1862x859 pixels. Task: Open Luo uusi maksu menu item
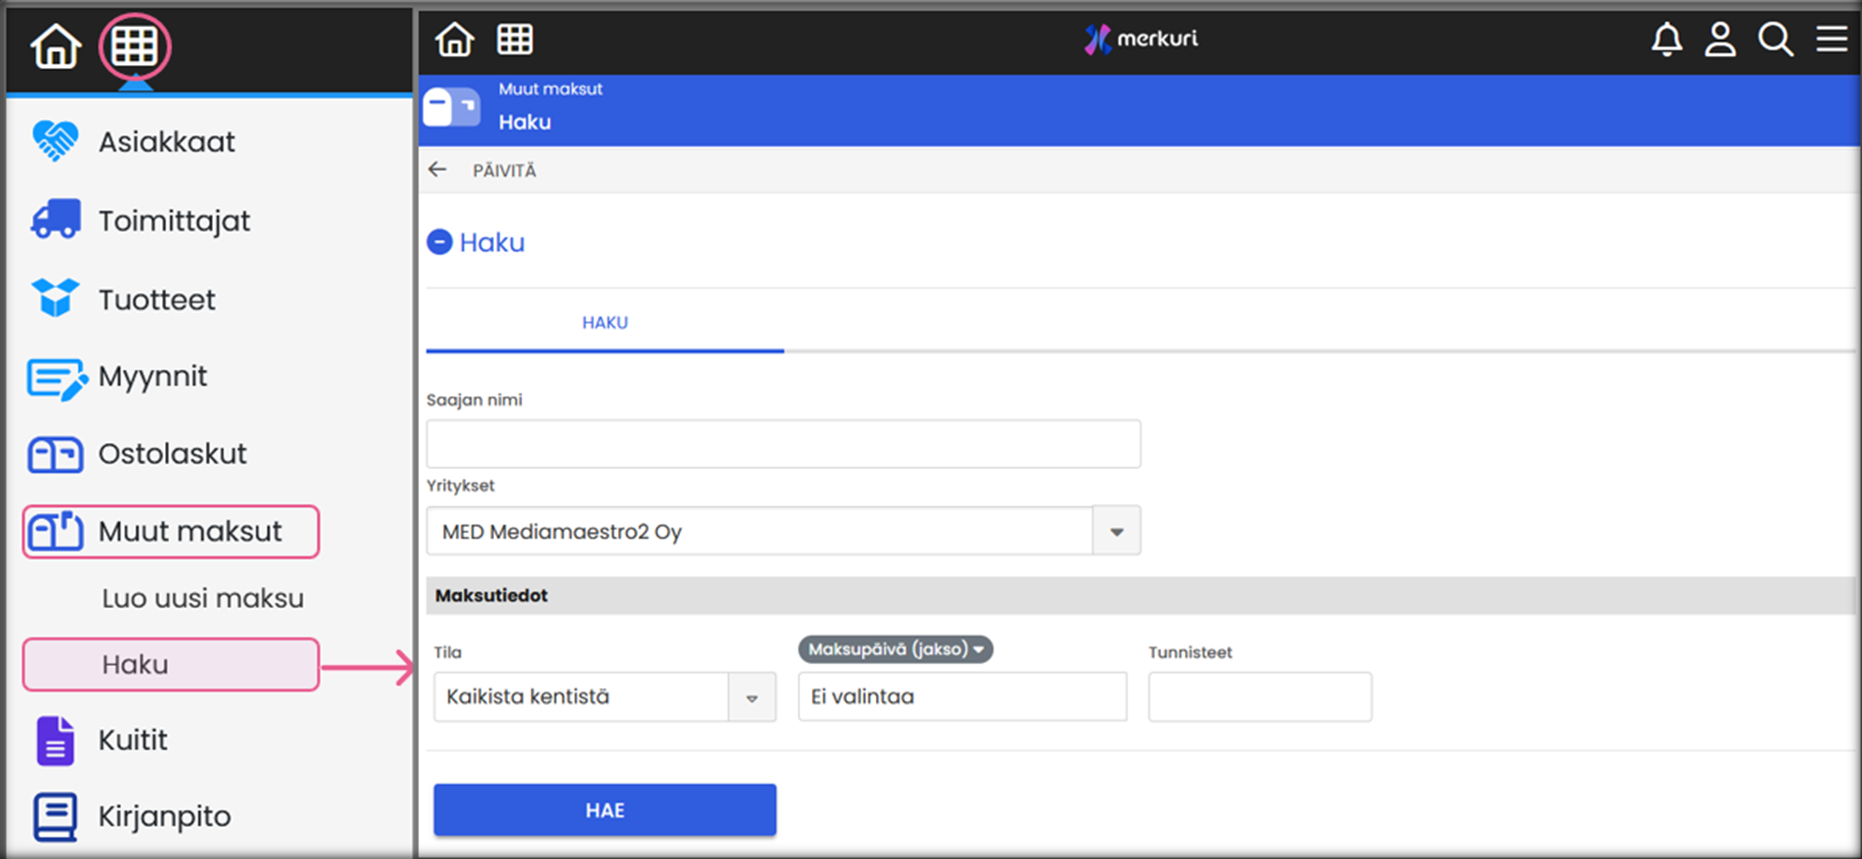point(202,598)
